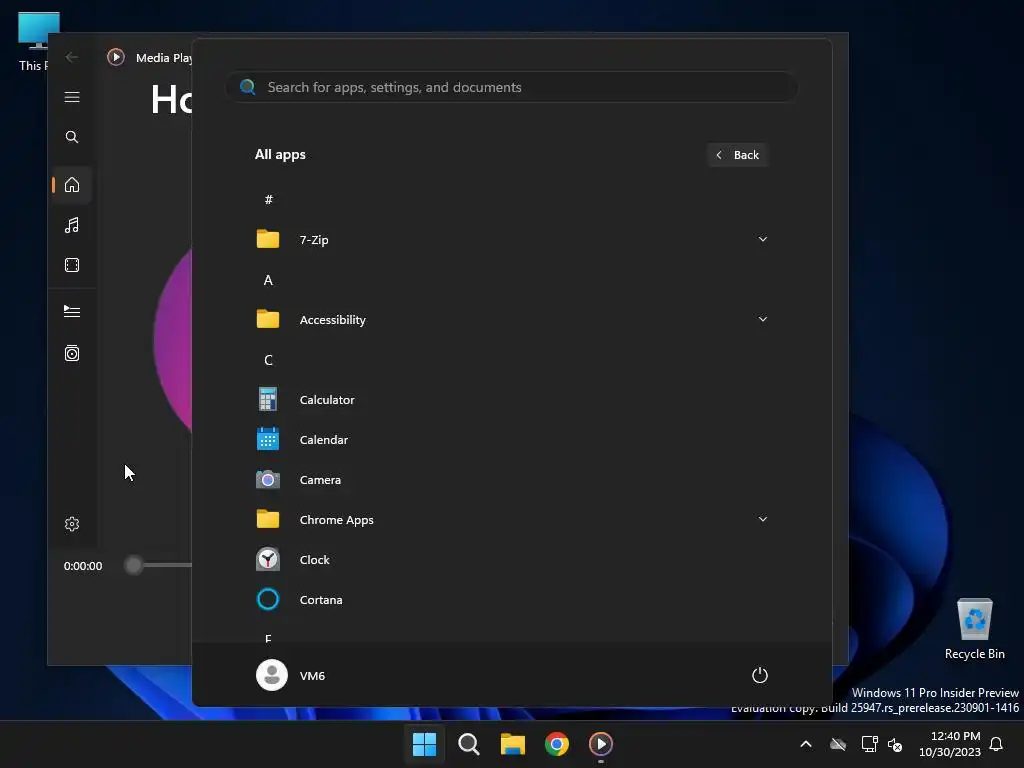This screenshot has width=1024, height=768.
Task: Open Playlists in Media Player sidebar
Action: [x=72, y=353]
